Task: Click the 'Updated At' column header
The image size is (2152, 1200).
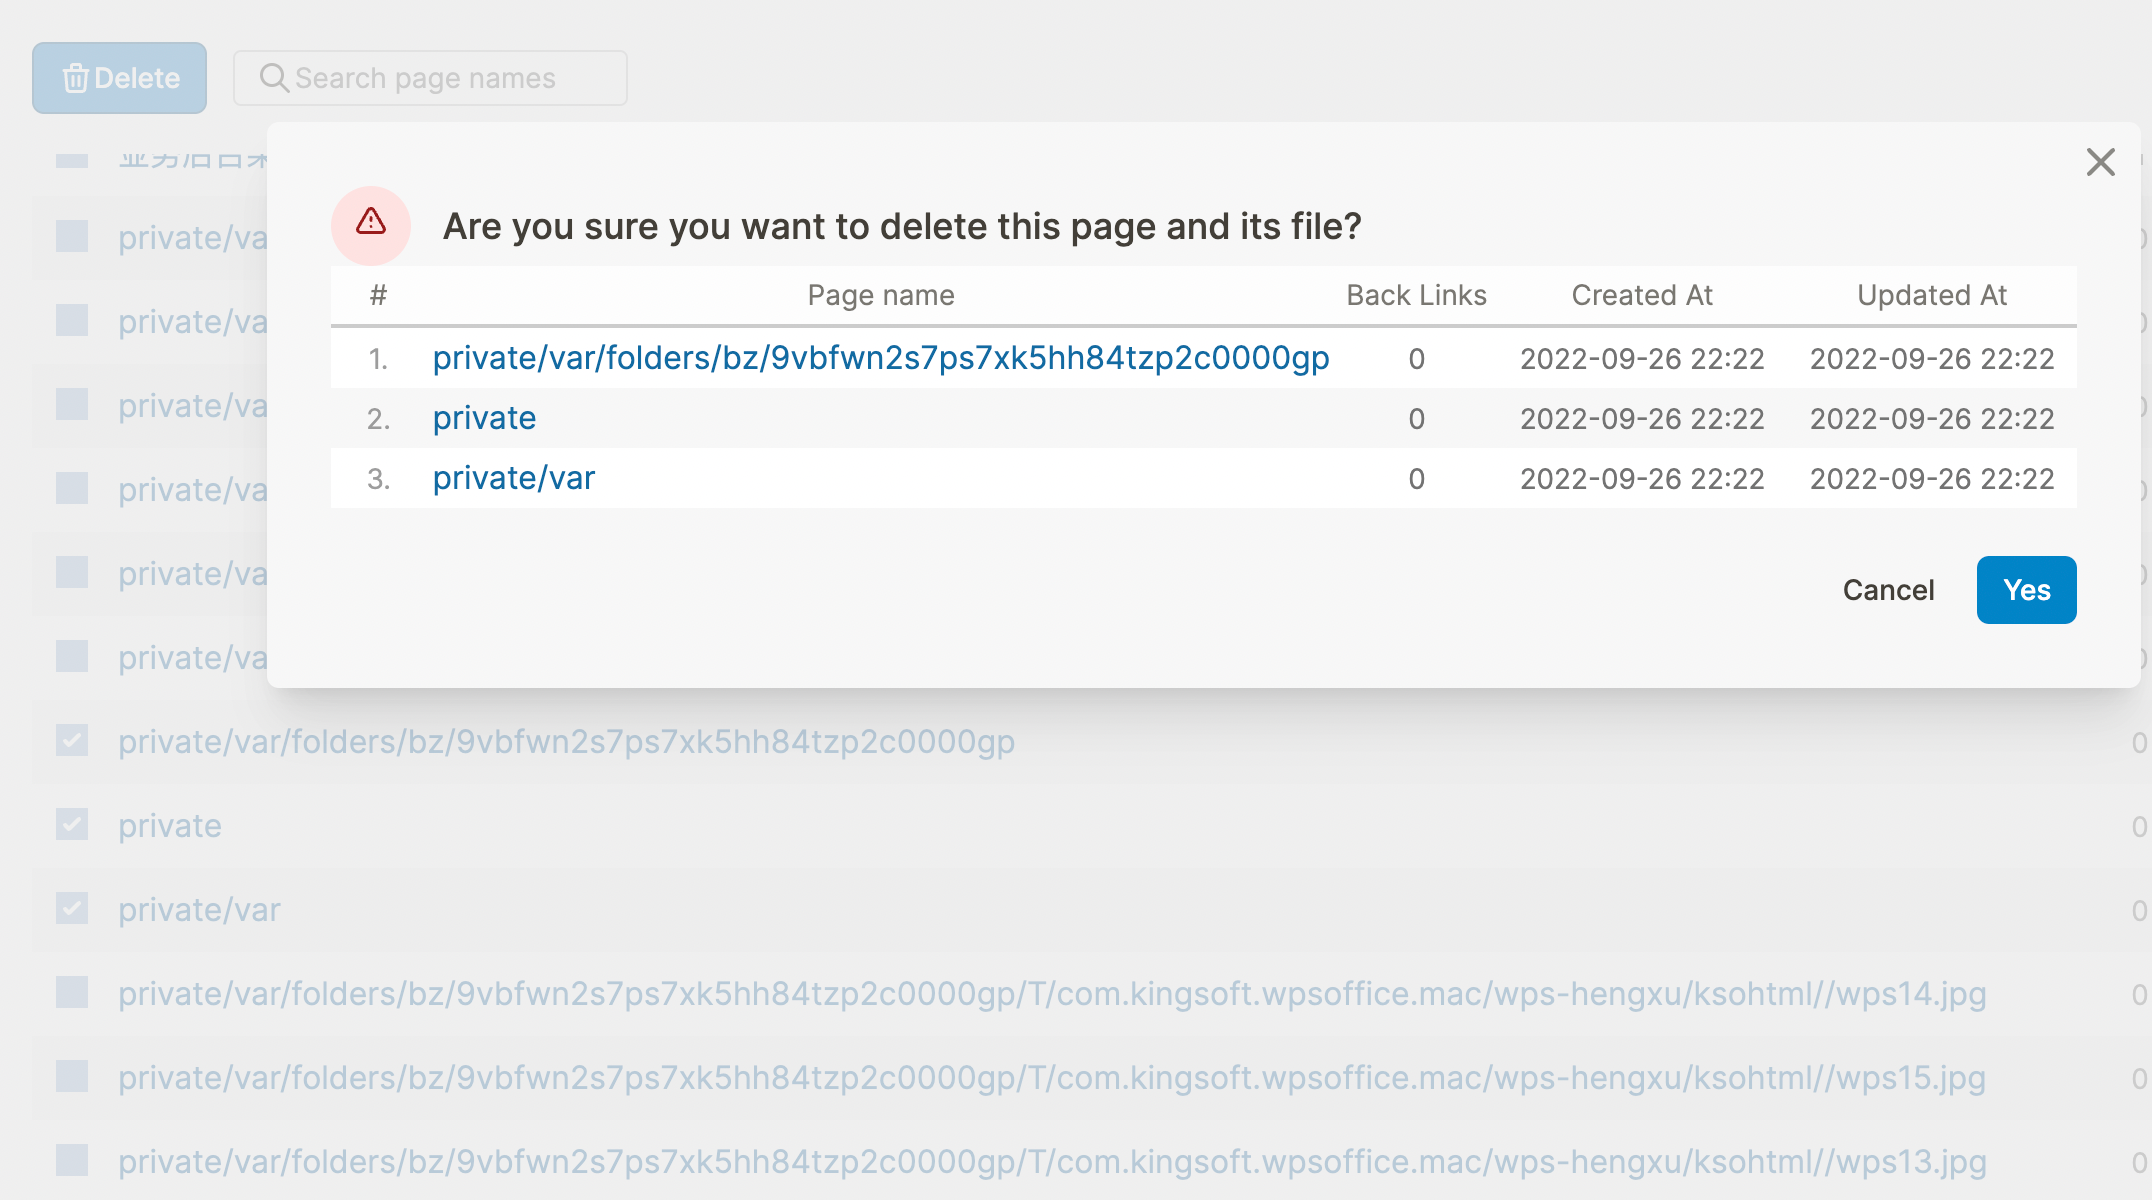Action: [x=1931, y=295]
